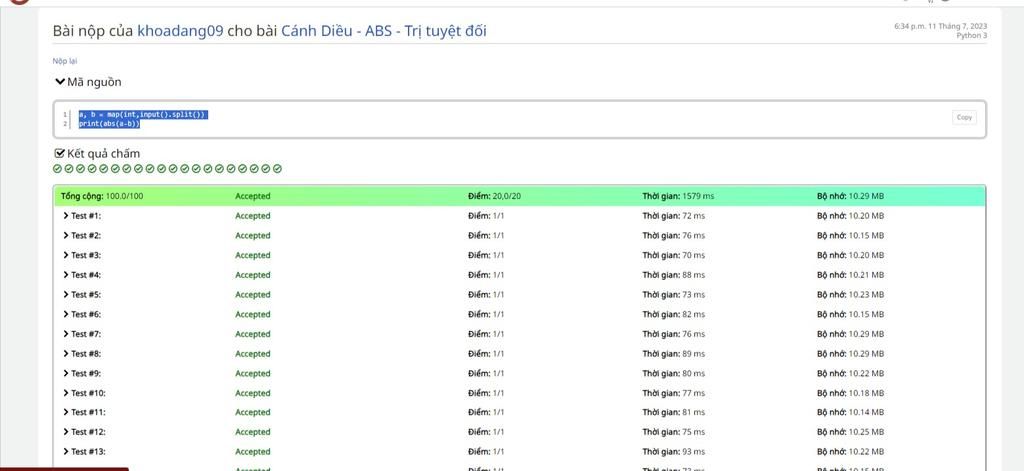
Task: Click the Nộp lại resubmit link
Action: 64,61
